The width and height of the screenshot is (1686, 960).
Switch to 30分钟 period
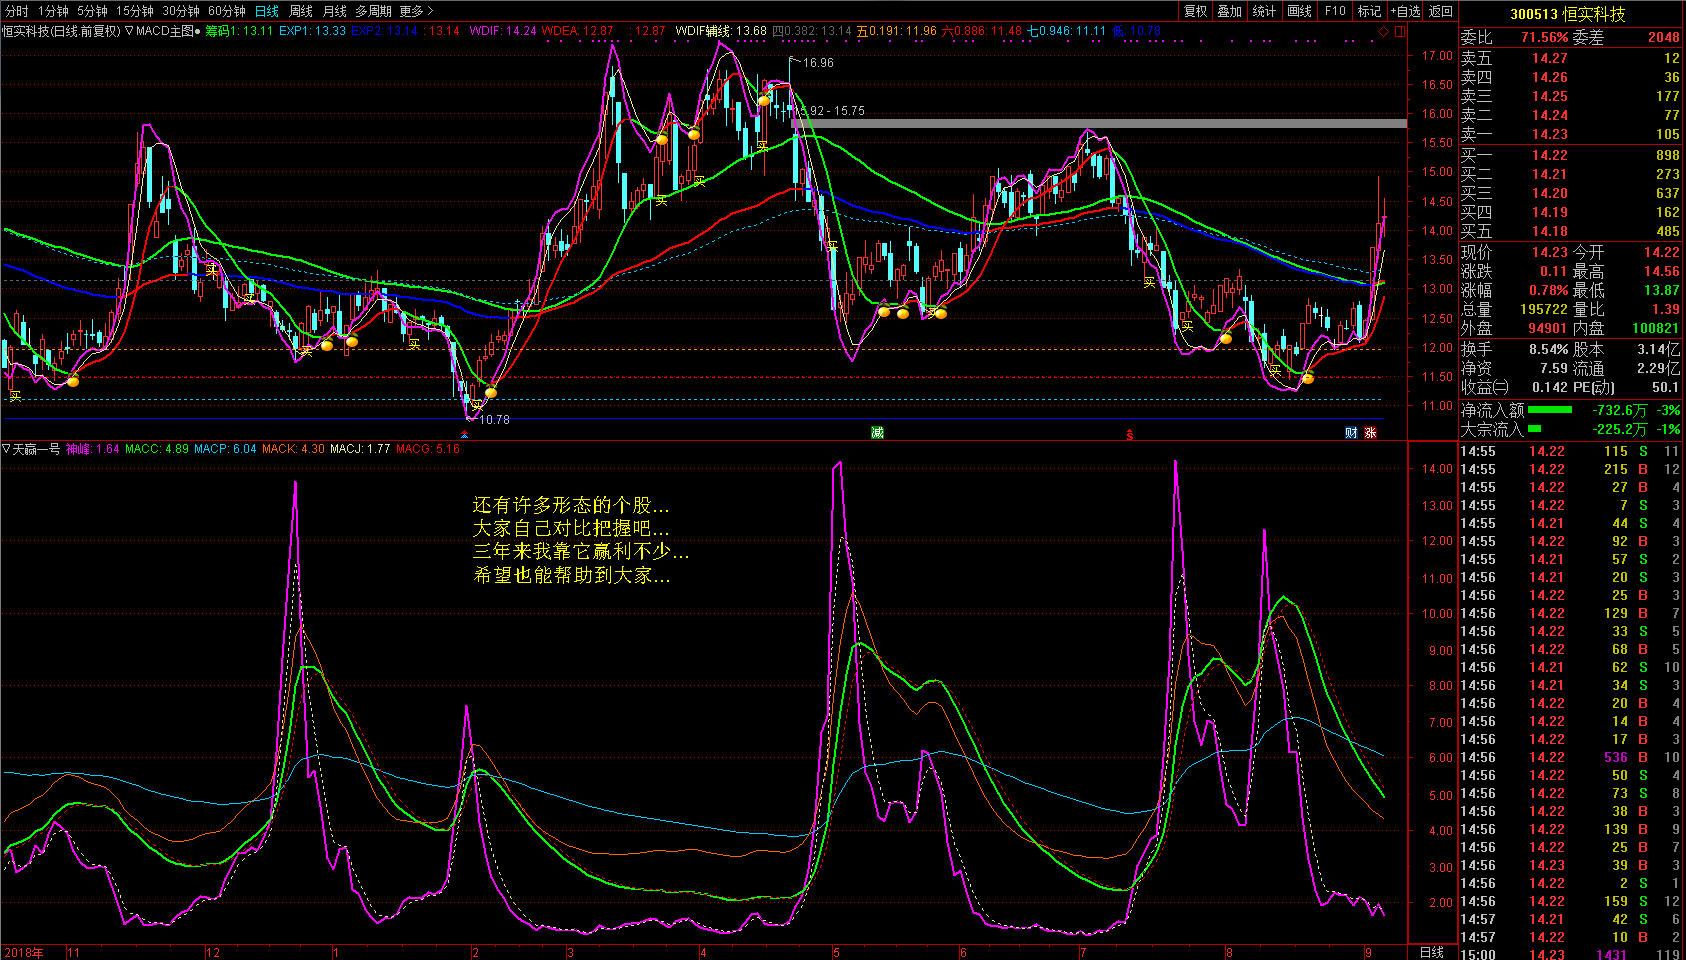click(x=181, y=11)
